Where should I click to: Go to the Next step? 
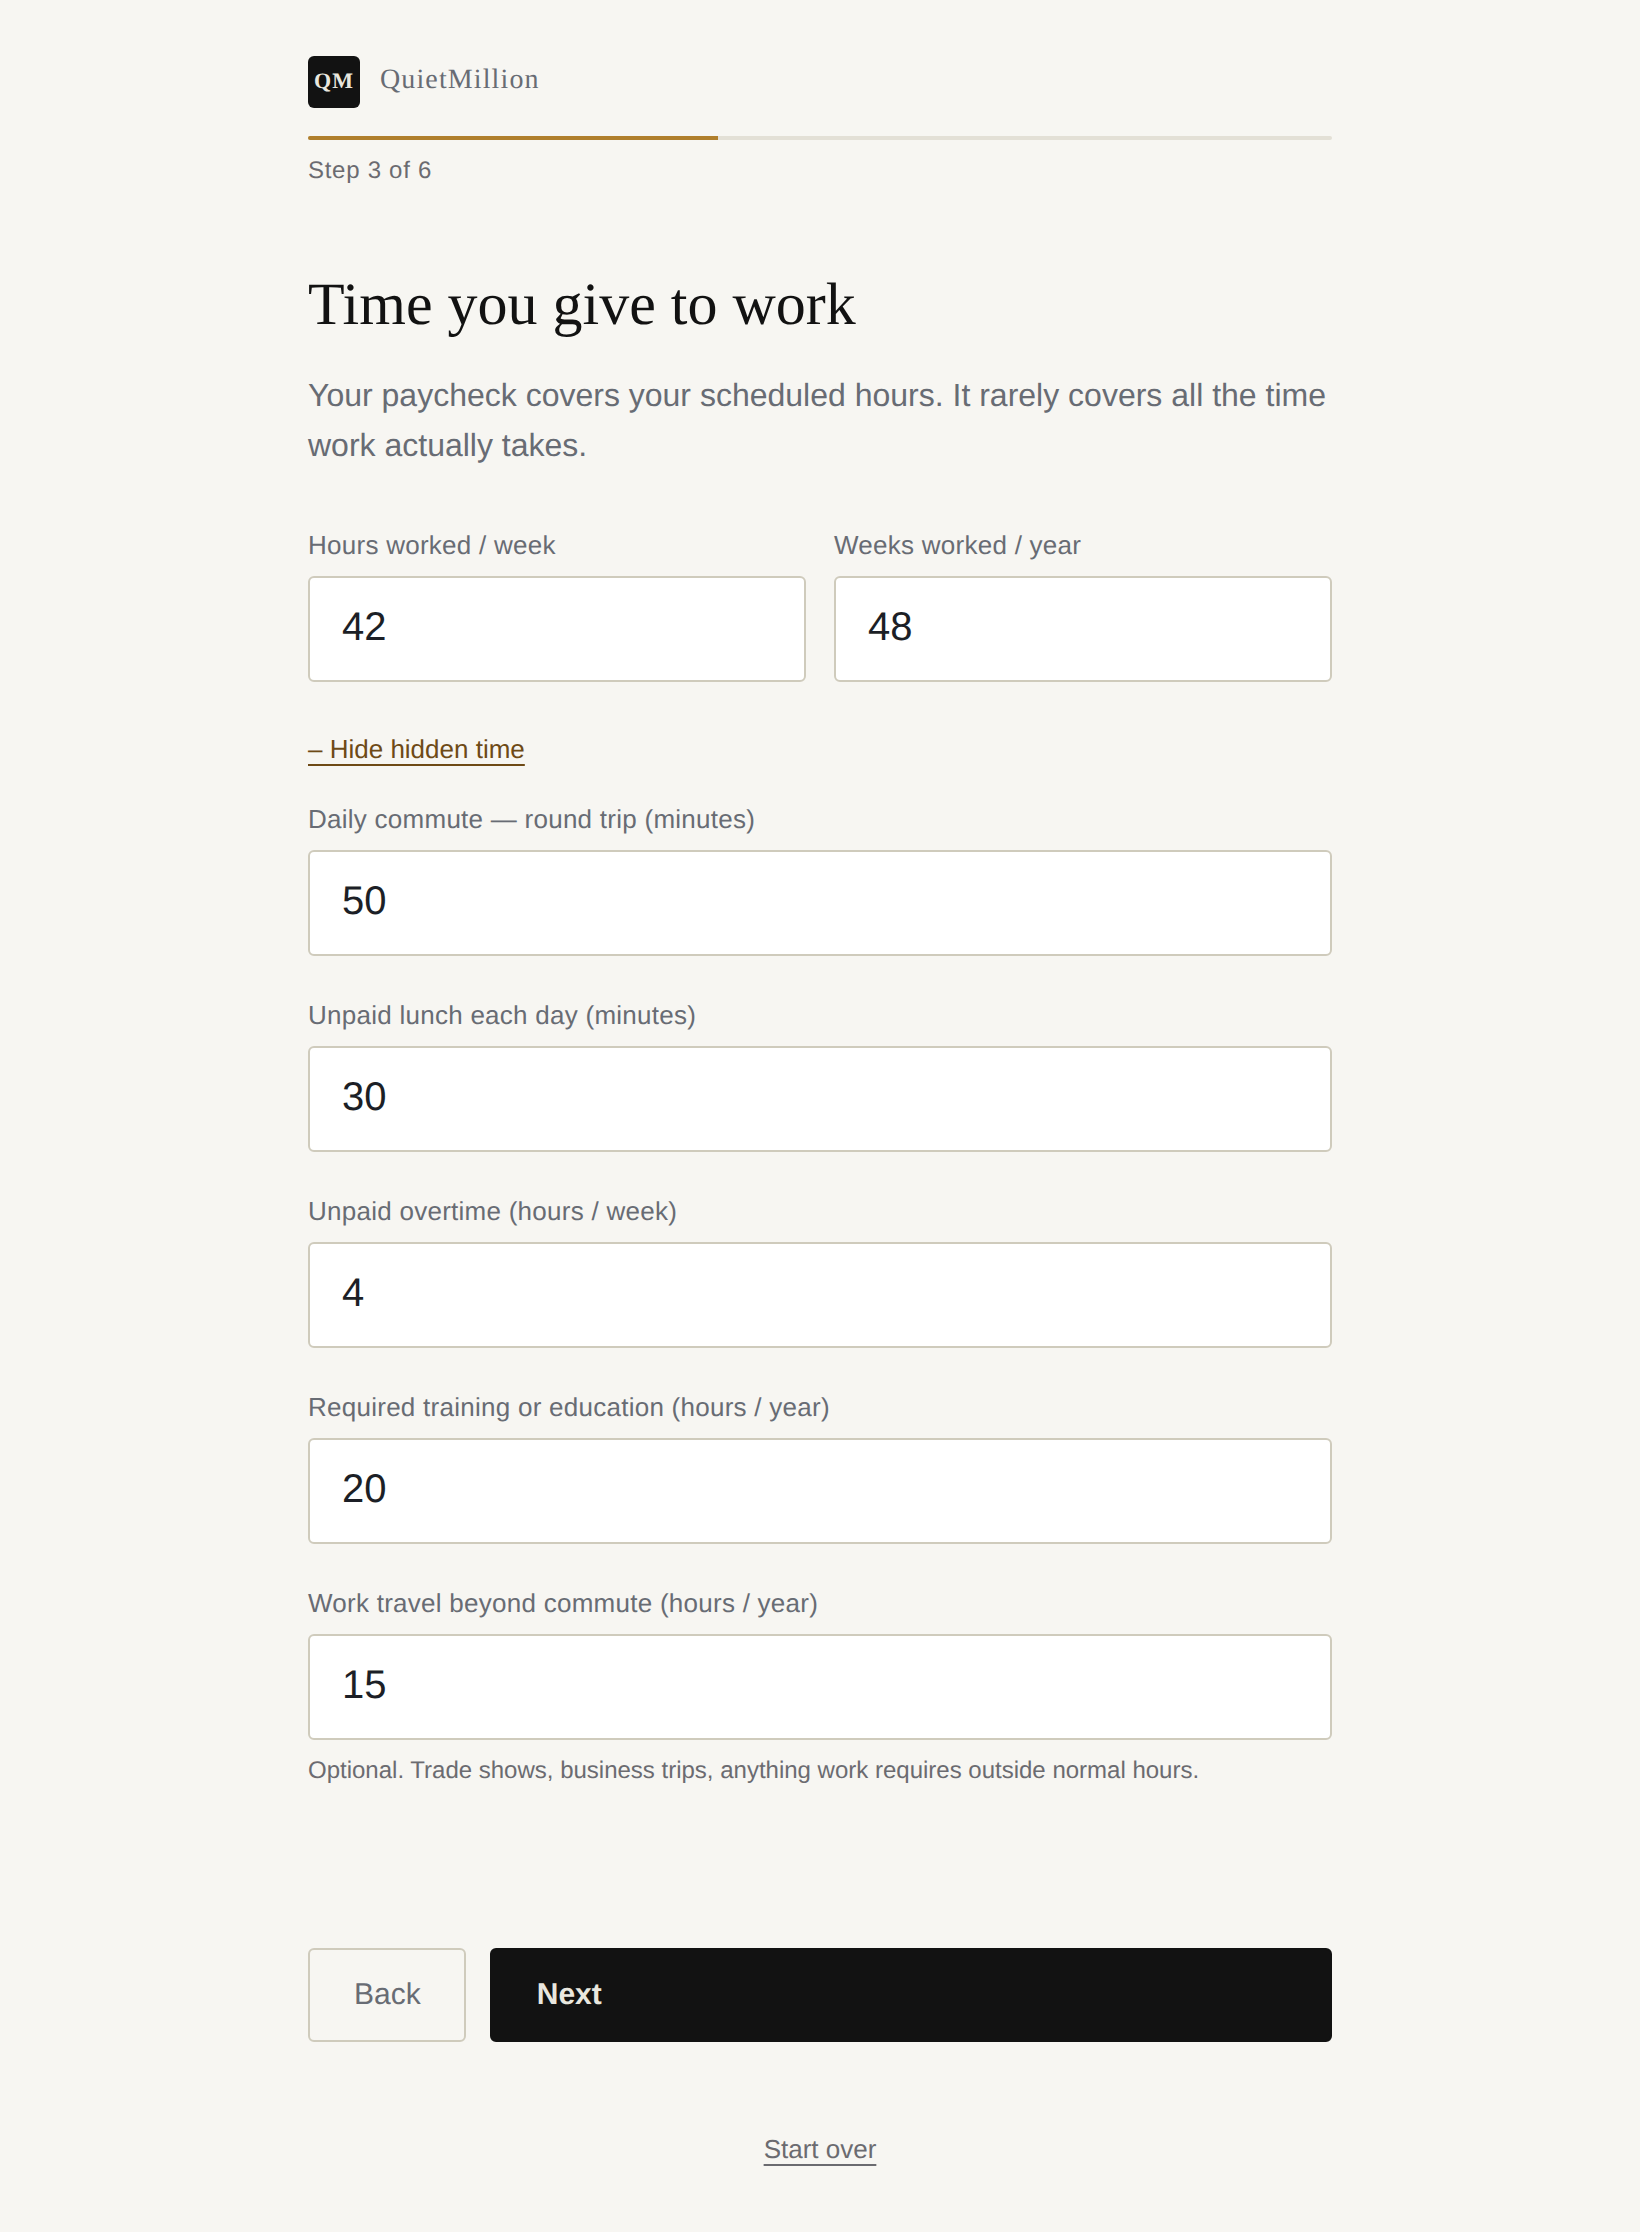point(911,1994)
